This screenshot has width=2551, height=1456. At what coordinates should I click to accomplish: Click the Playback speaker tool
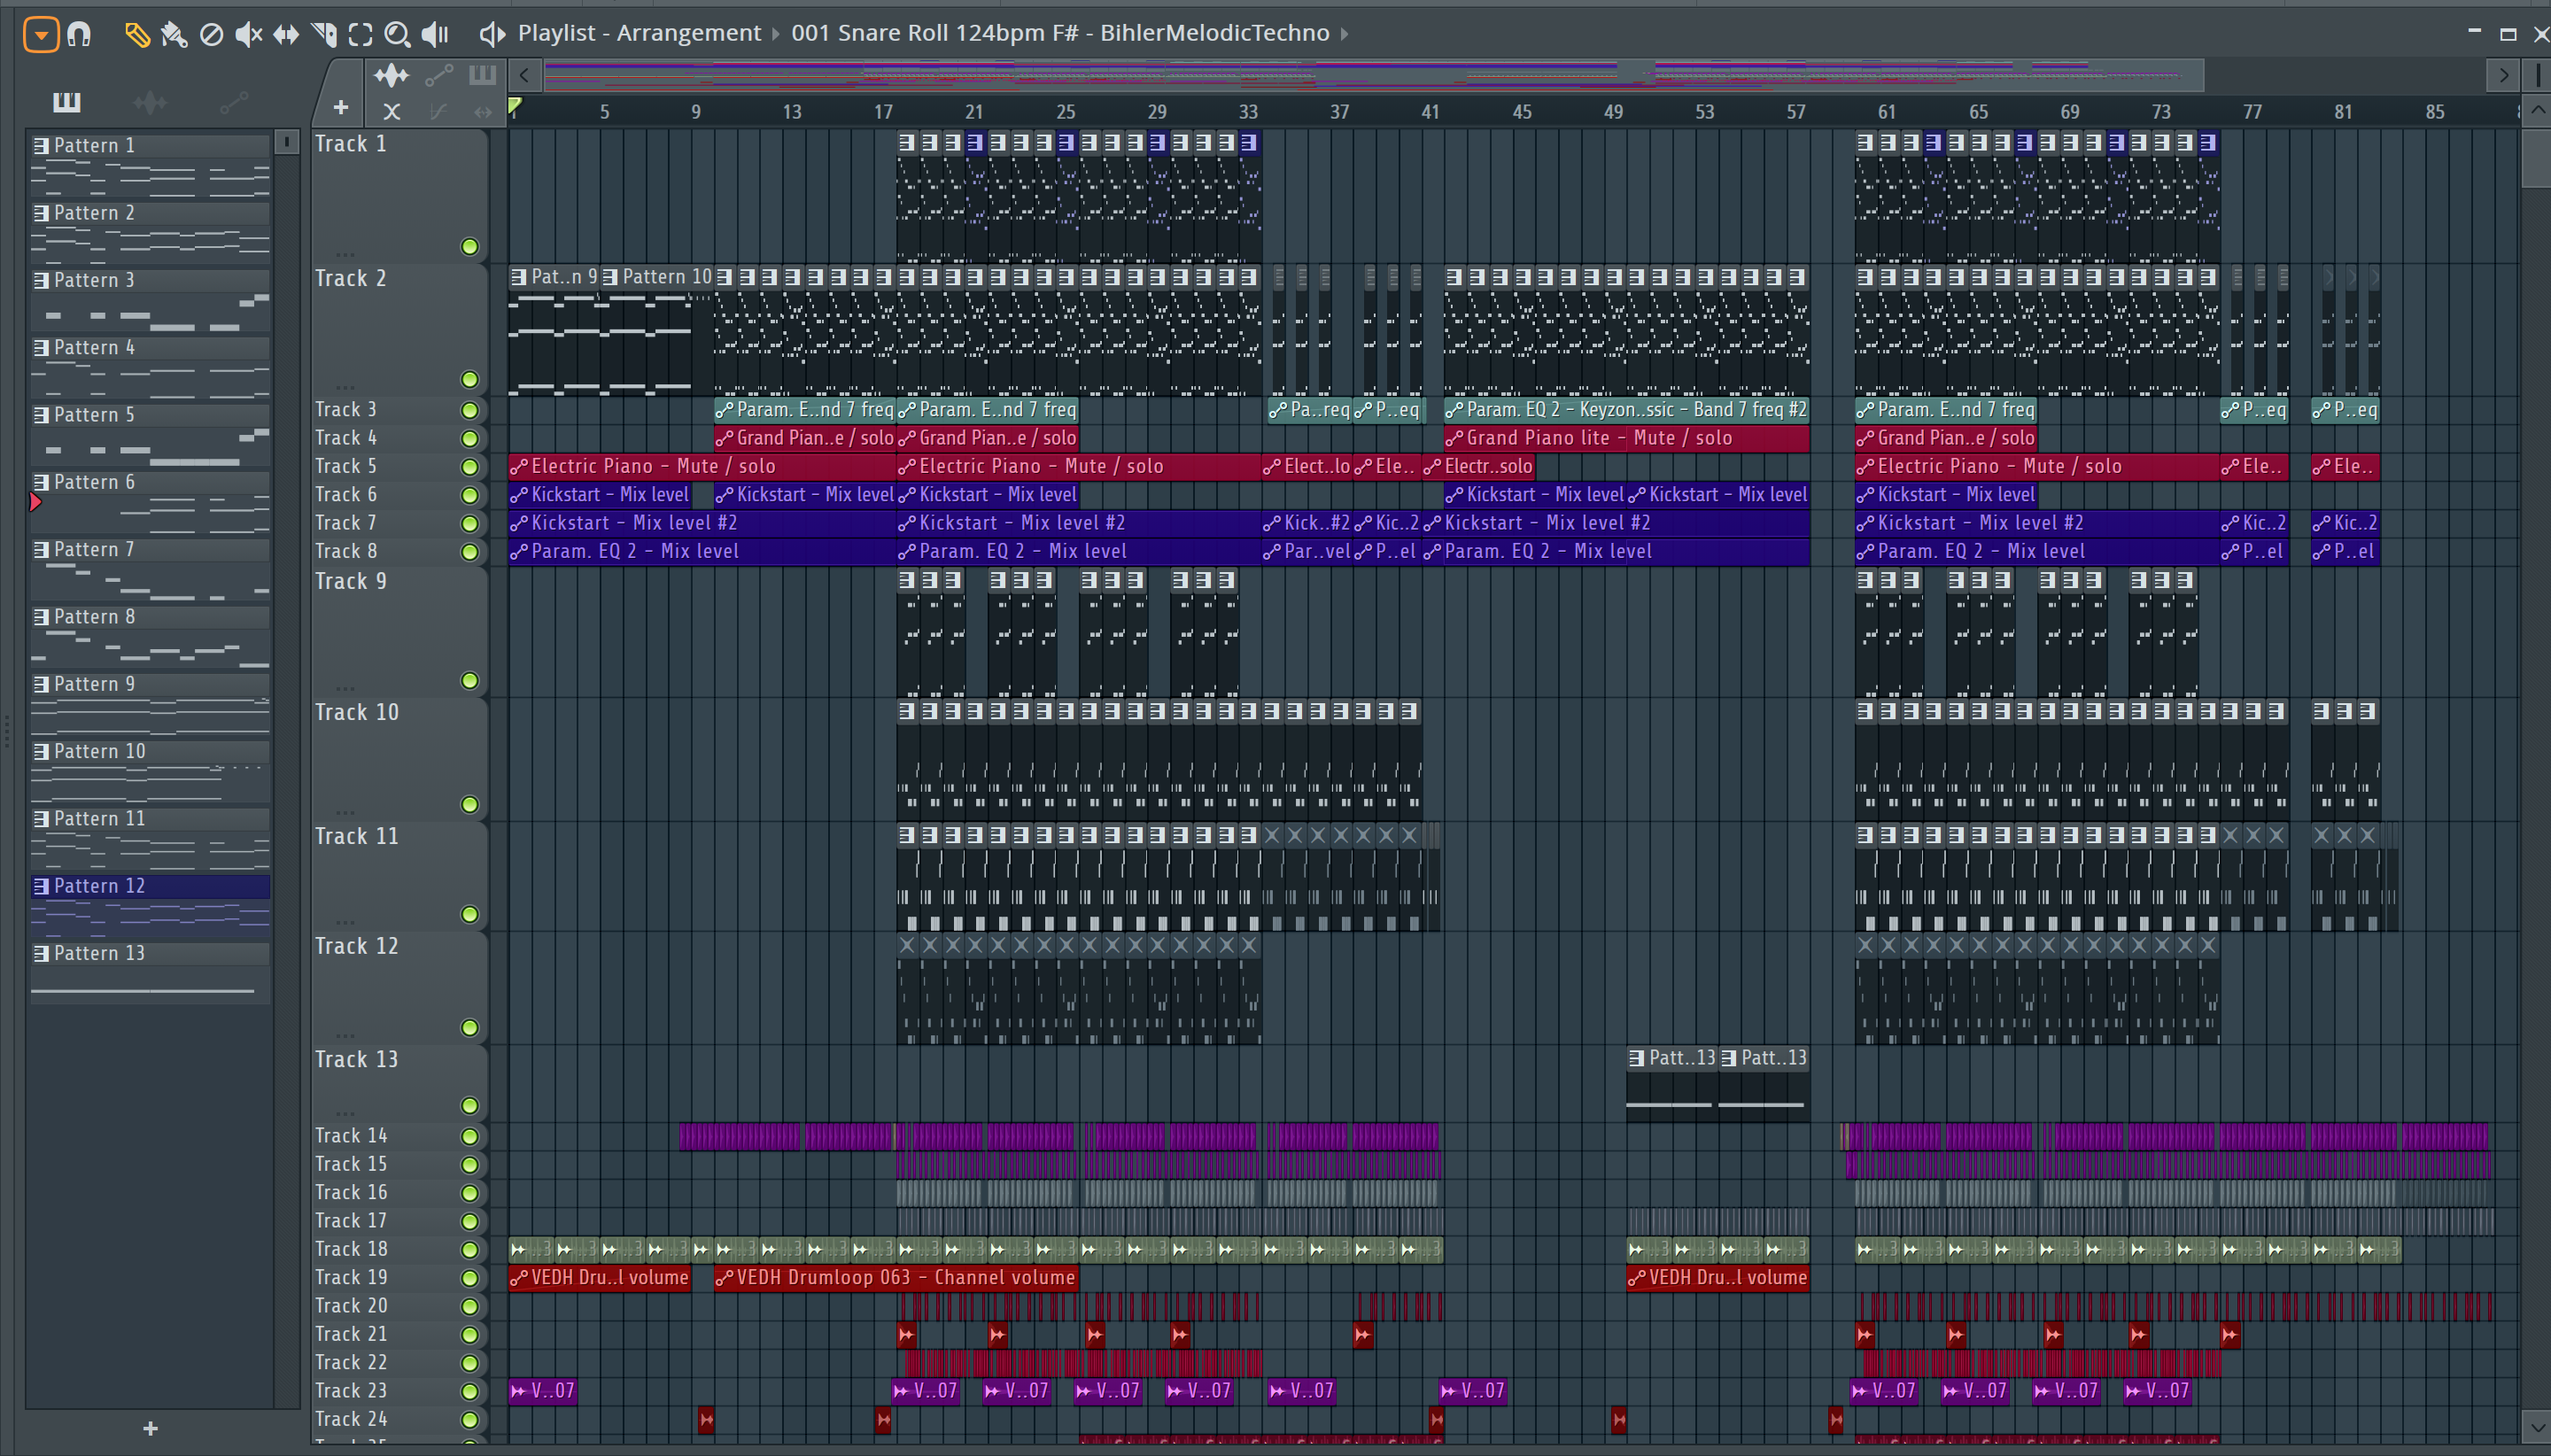[x=434, y=35]
